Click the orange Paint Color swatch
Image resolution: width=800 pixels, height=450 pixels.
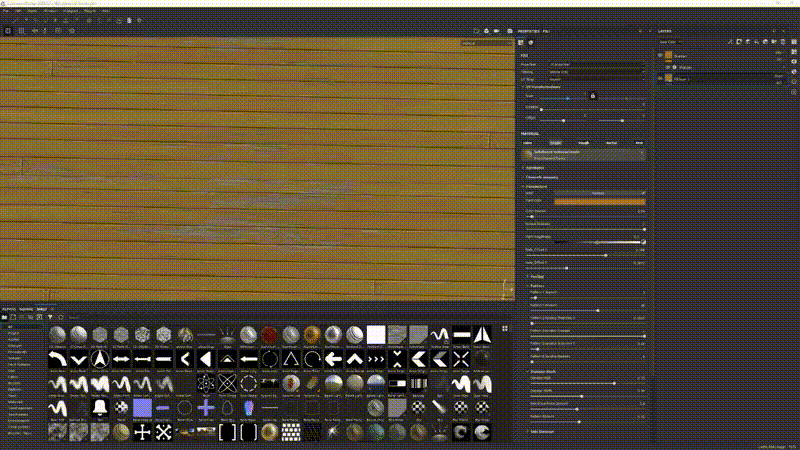click(x=599, y=202)
